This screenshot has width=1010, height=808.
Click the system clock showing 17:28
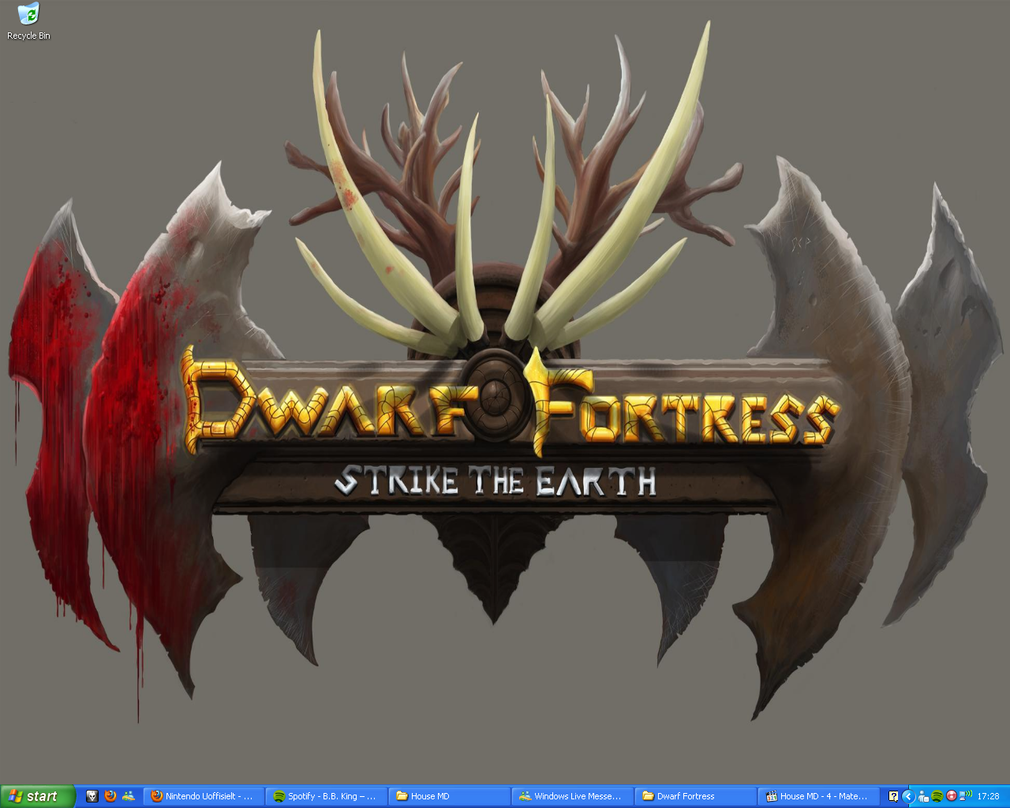click(988, 796)
